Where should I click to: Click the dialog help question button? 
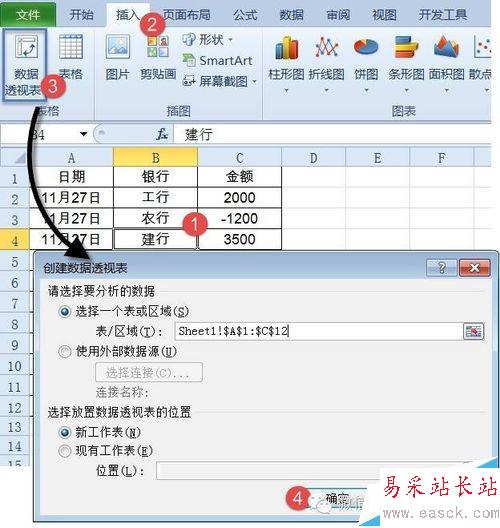[441, 268]
